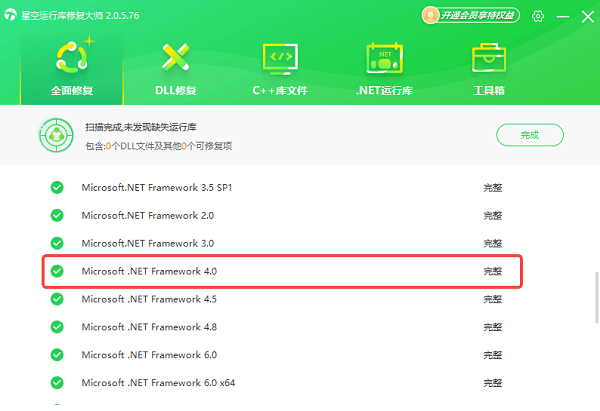Click the green check for Framework 6.0
The width and height of the screenshot is (600, 411).
[x=57, y=355]
